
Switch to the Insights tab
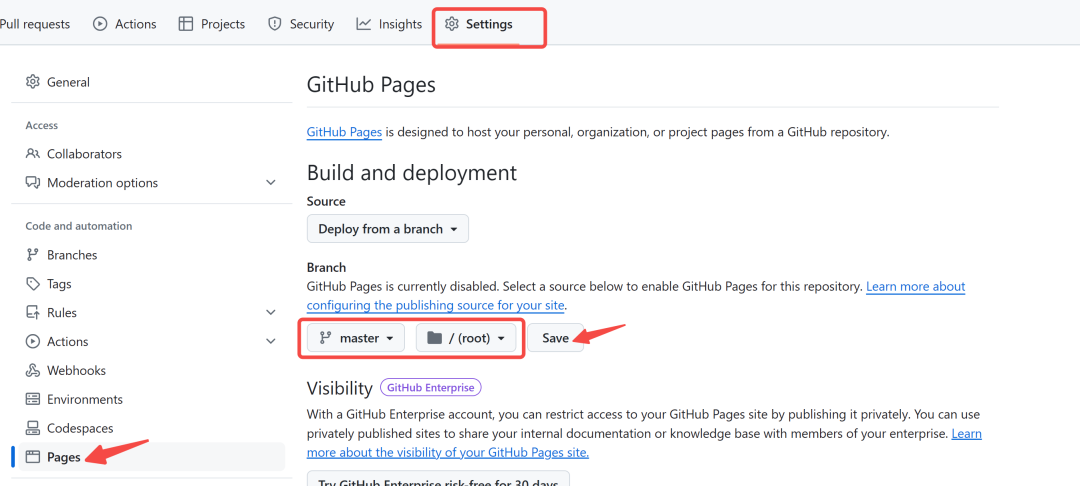pyautogui.click(x=389, y=24)
